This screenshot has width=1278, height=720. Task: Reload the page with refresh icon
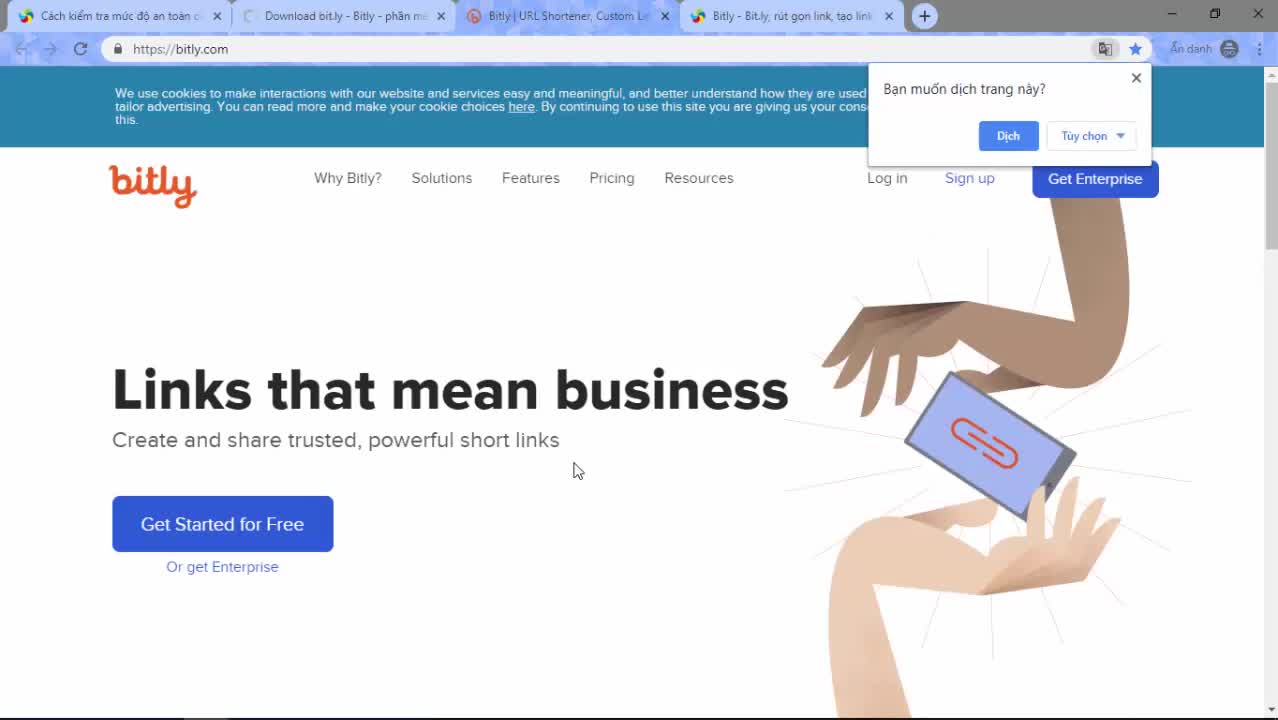[81, 48]
